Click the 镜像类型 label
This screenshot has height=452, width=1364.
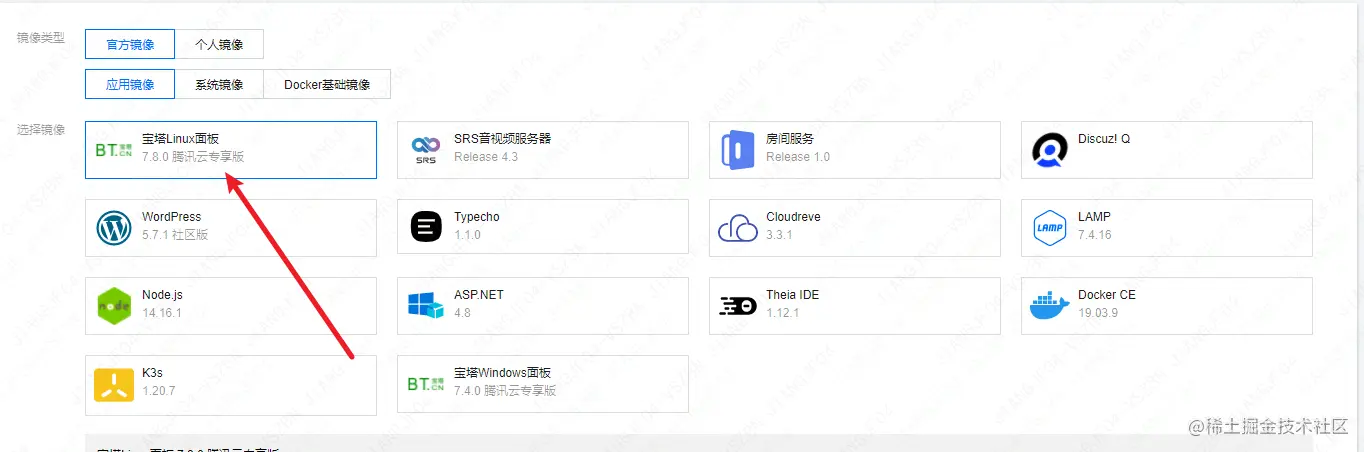pos(41,38)
